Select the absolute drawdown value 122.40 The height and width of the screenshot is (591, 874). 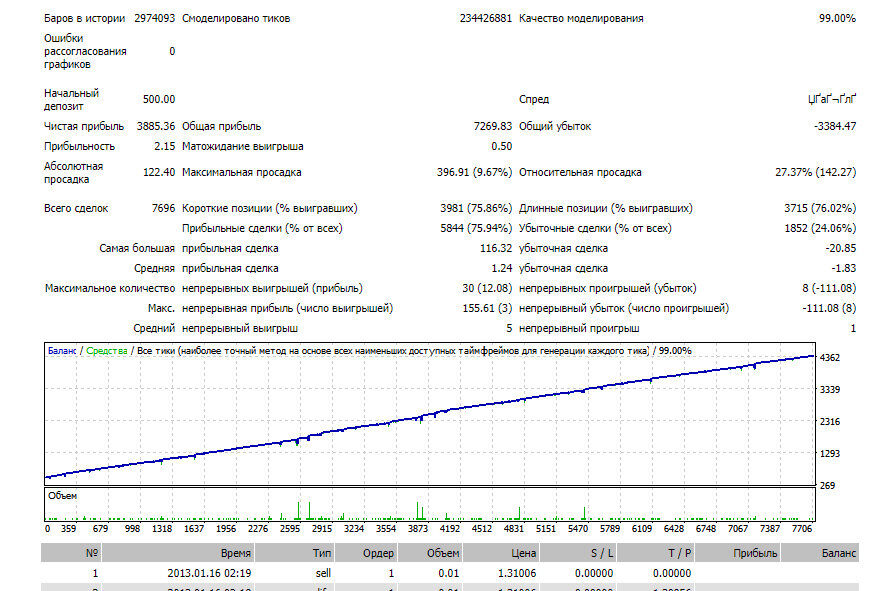(x=159, y=172)
